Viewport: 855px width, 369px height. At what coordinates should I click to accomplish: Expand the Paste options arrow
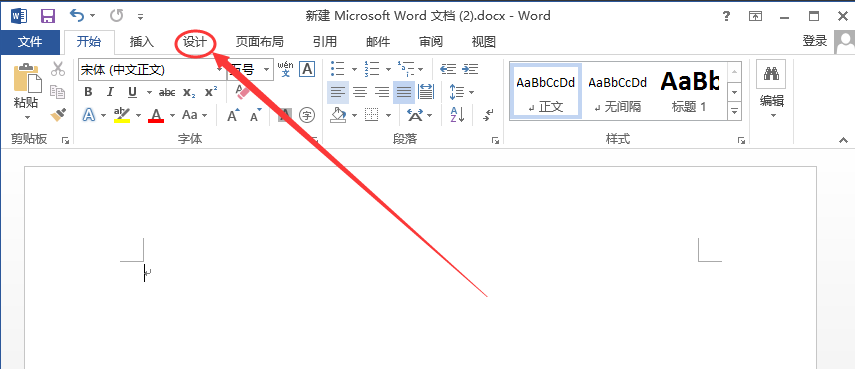27,117
